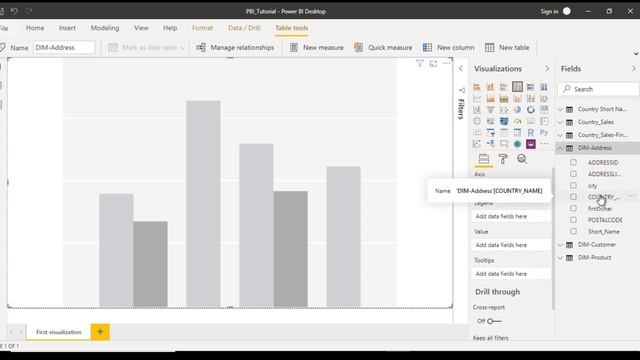Open the Format paint roller tab
This screenshot has width=640, height=360.
[x=503, y=159]
